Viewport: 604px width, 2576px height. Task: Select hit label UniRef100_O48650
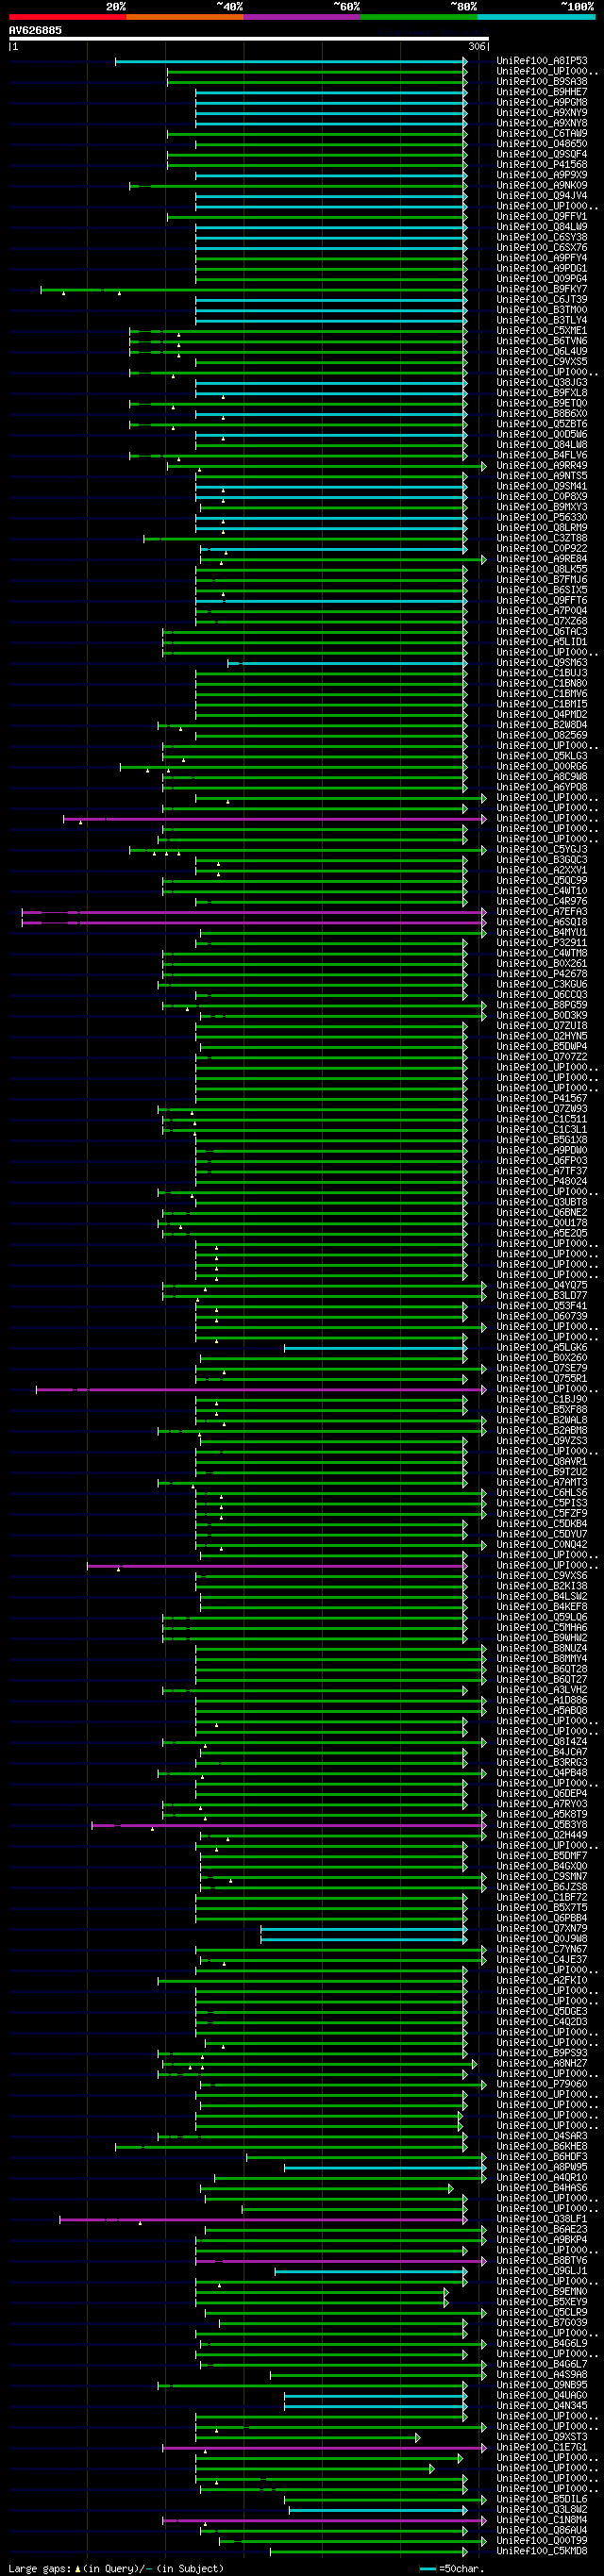(x=542, y=144)
